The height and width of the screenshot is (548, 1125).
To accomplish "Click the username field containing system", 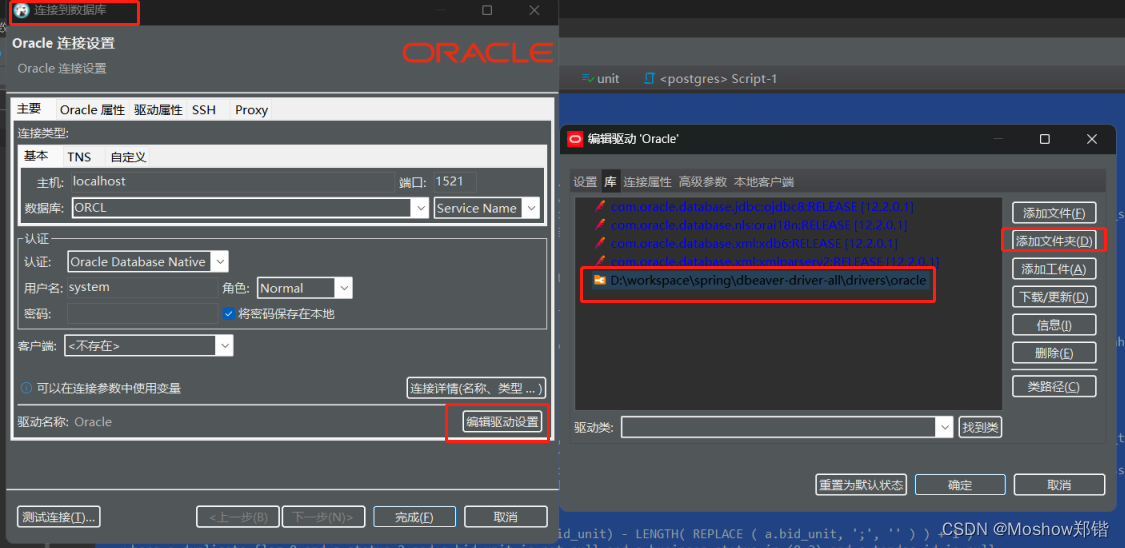I will point(142,287).
